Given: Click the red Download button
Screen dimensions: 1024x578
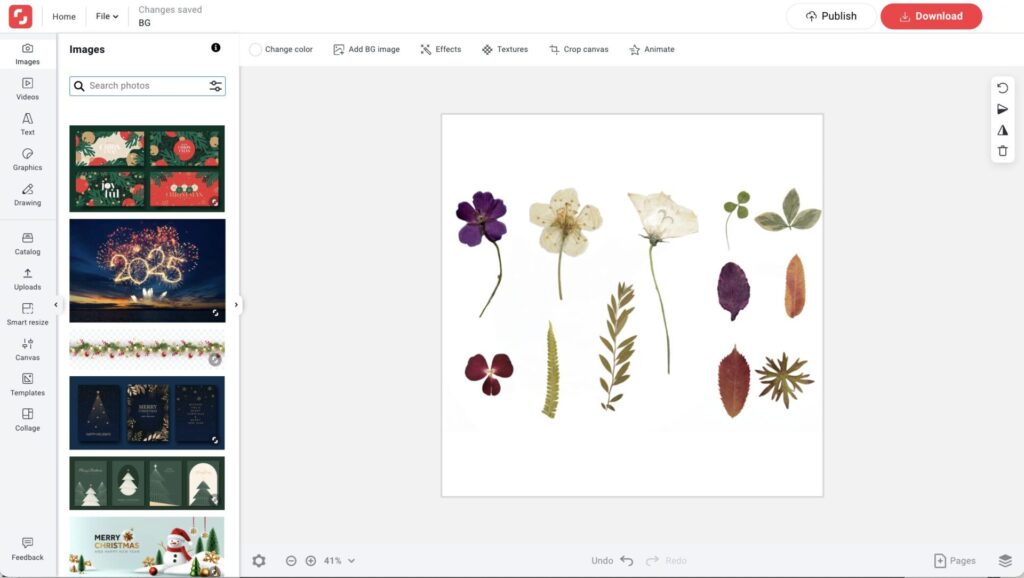Looking at the screenshot, I should (931, 16).
